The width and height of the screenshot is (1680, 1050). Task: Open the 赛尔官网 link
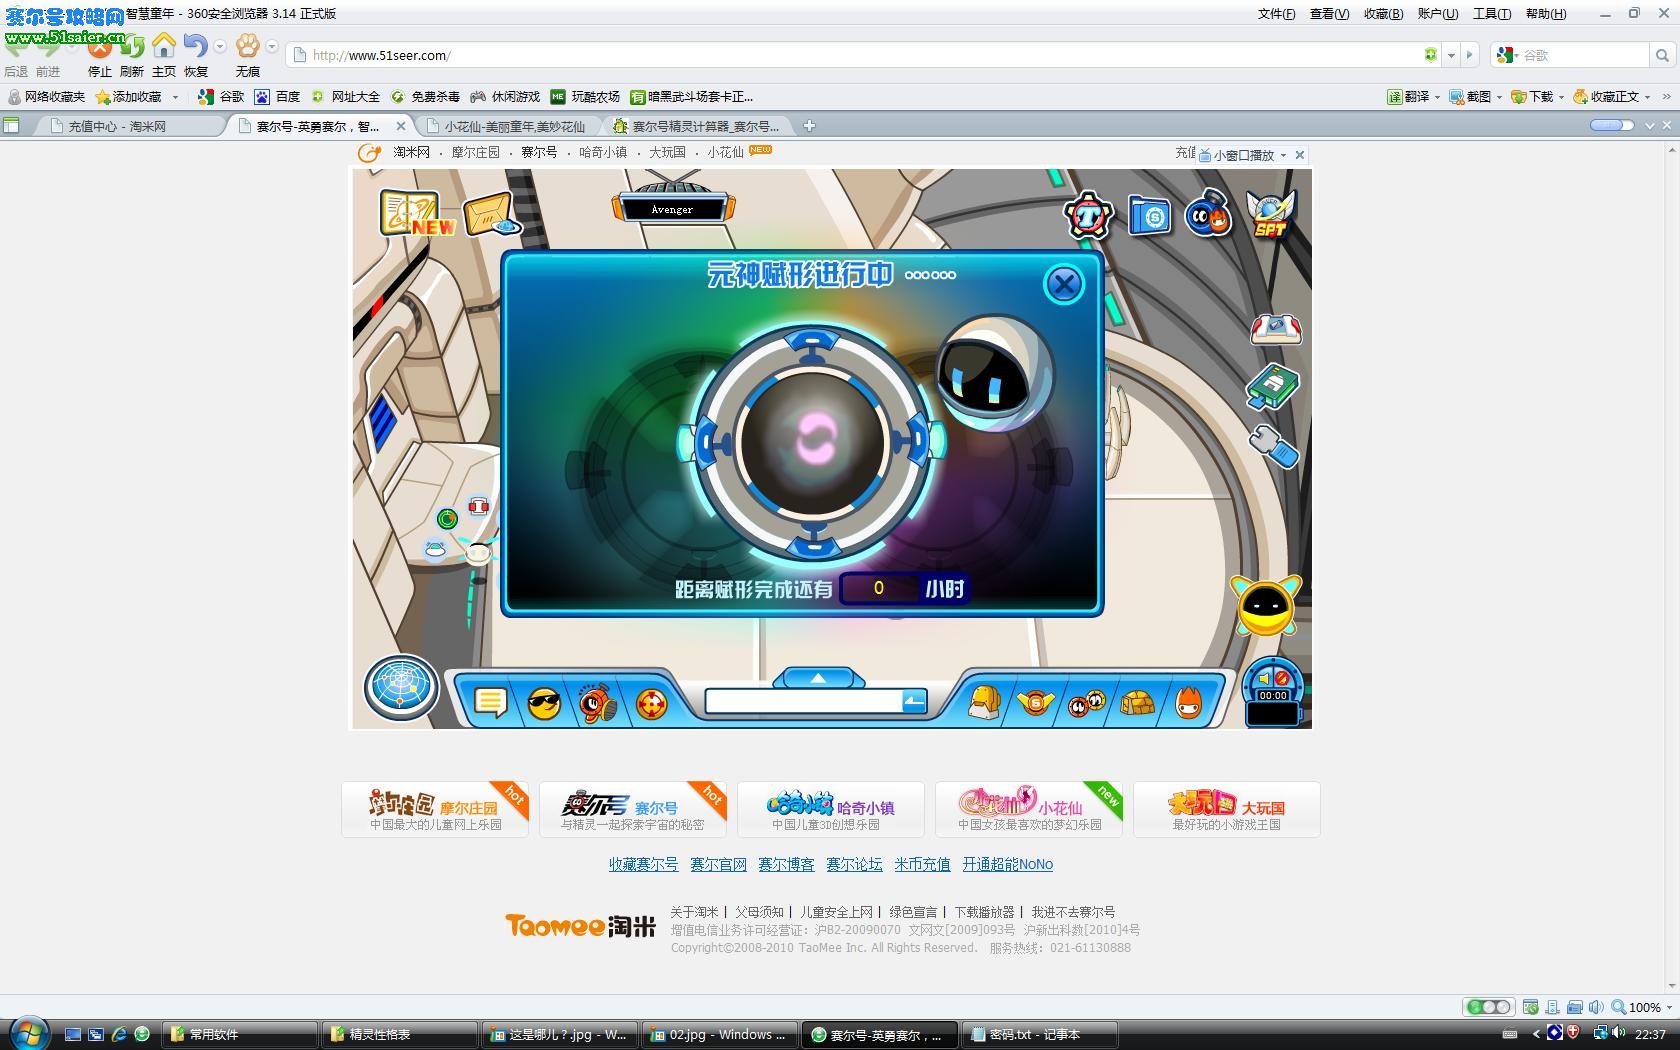pyautogui.click(x=718, y=864)
